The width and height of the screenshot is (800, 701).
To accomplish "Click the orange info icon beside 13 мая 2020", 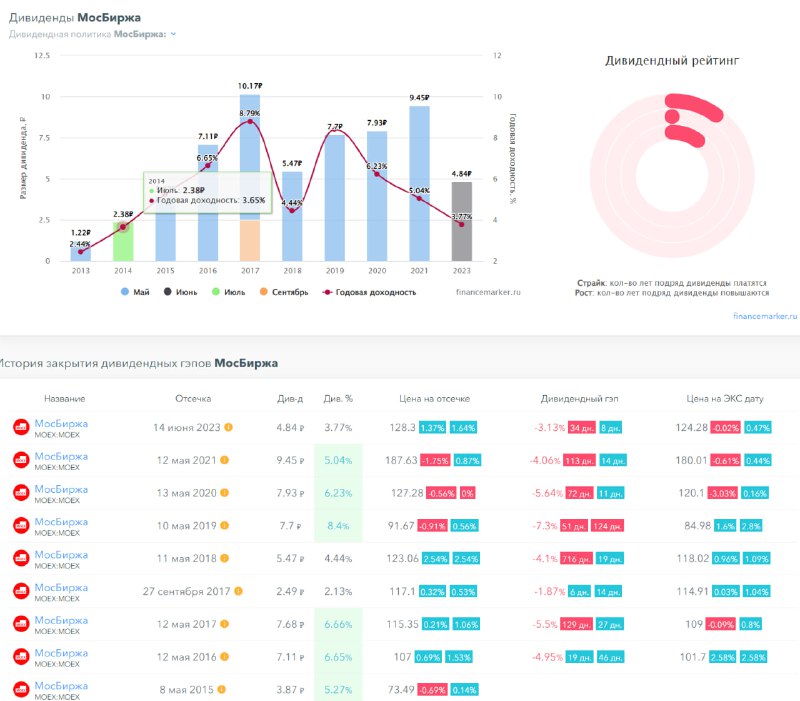I will (224, 492).
